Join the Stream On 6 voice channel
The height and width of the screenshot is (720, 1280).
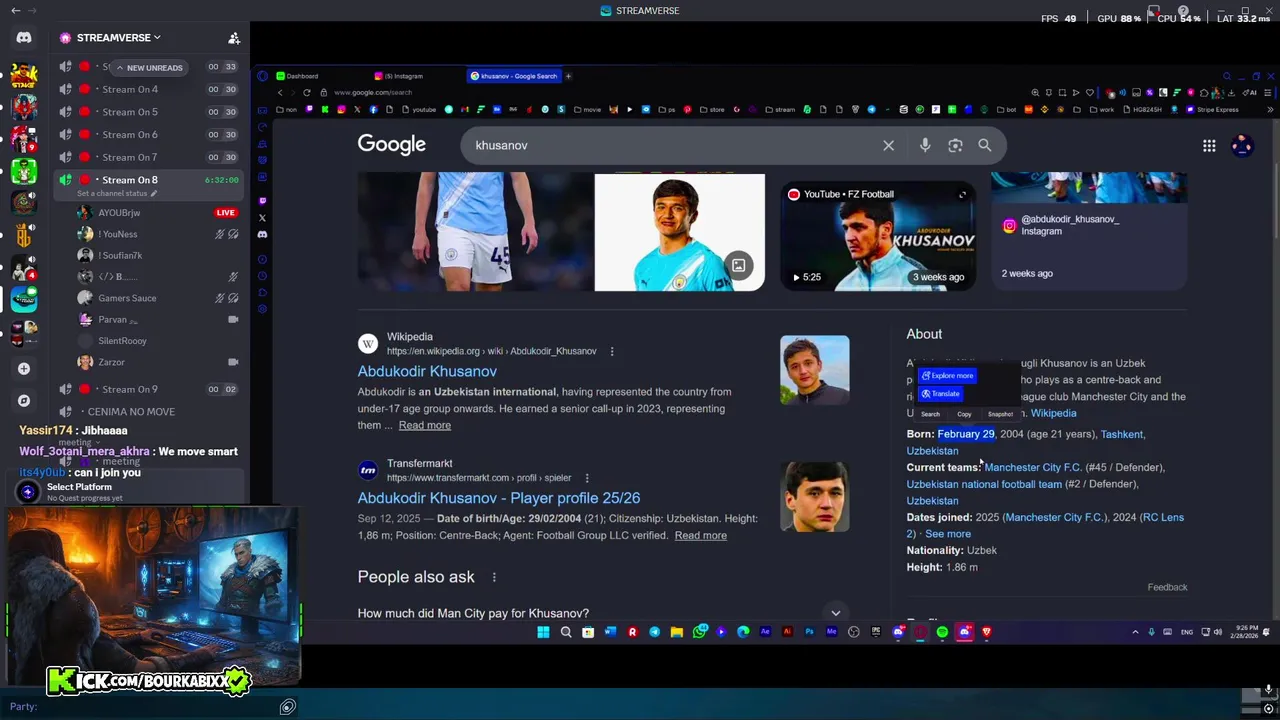point(147,135)
